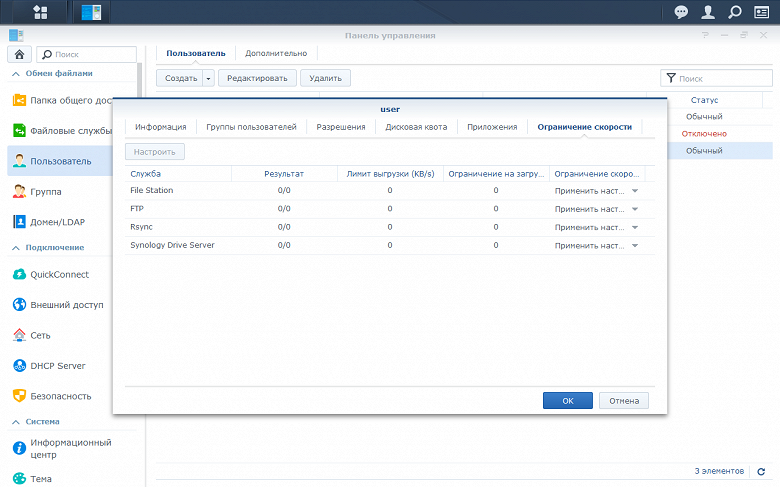The height and width of the screenshot is (487, 780).
Task: Expand speed limit dropdown for File Station
Action: point(634,190)
